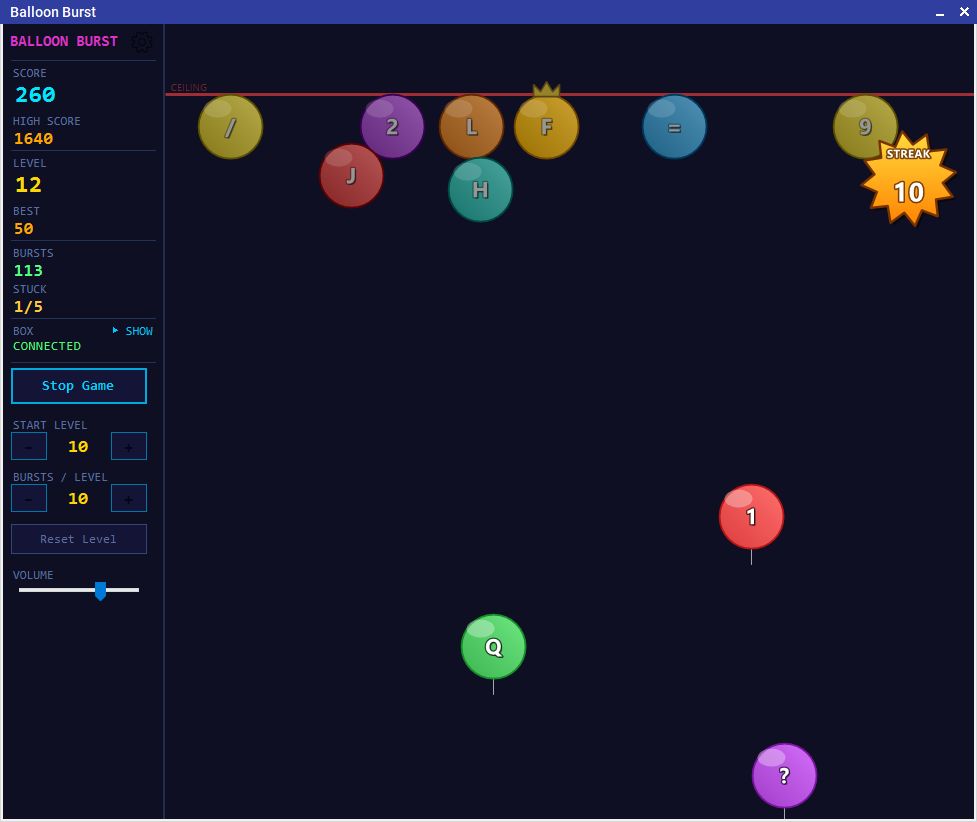Image resolution: width=977 pixels, height=822 pixels.
Task: Minimize the Balloon Burst window
Action: tap(940, 12)
